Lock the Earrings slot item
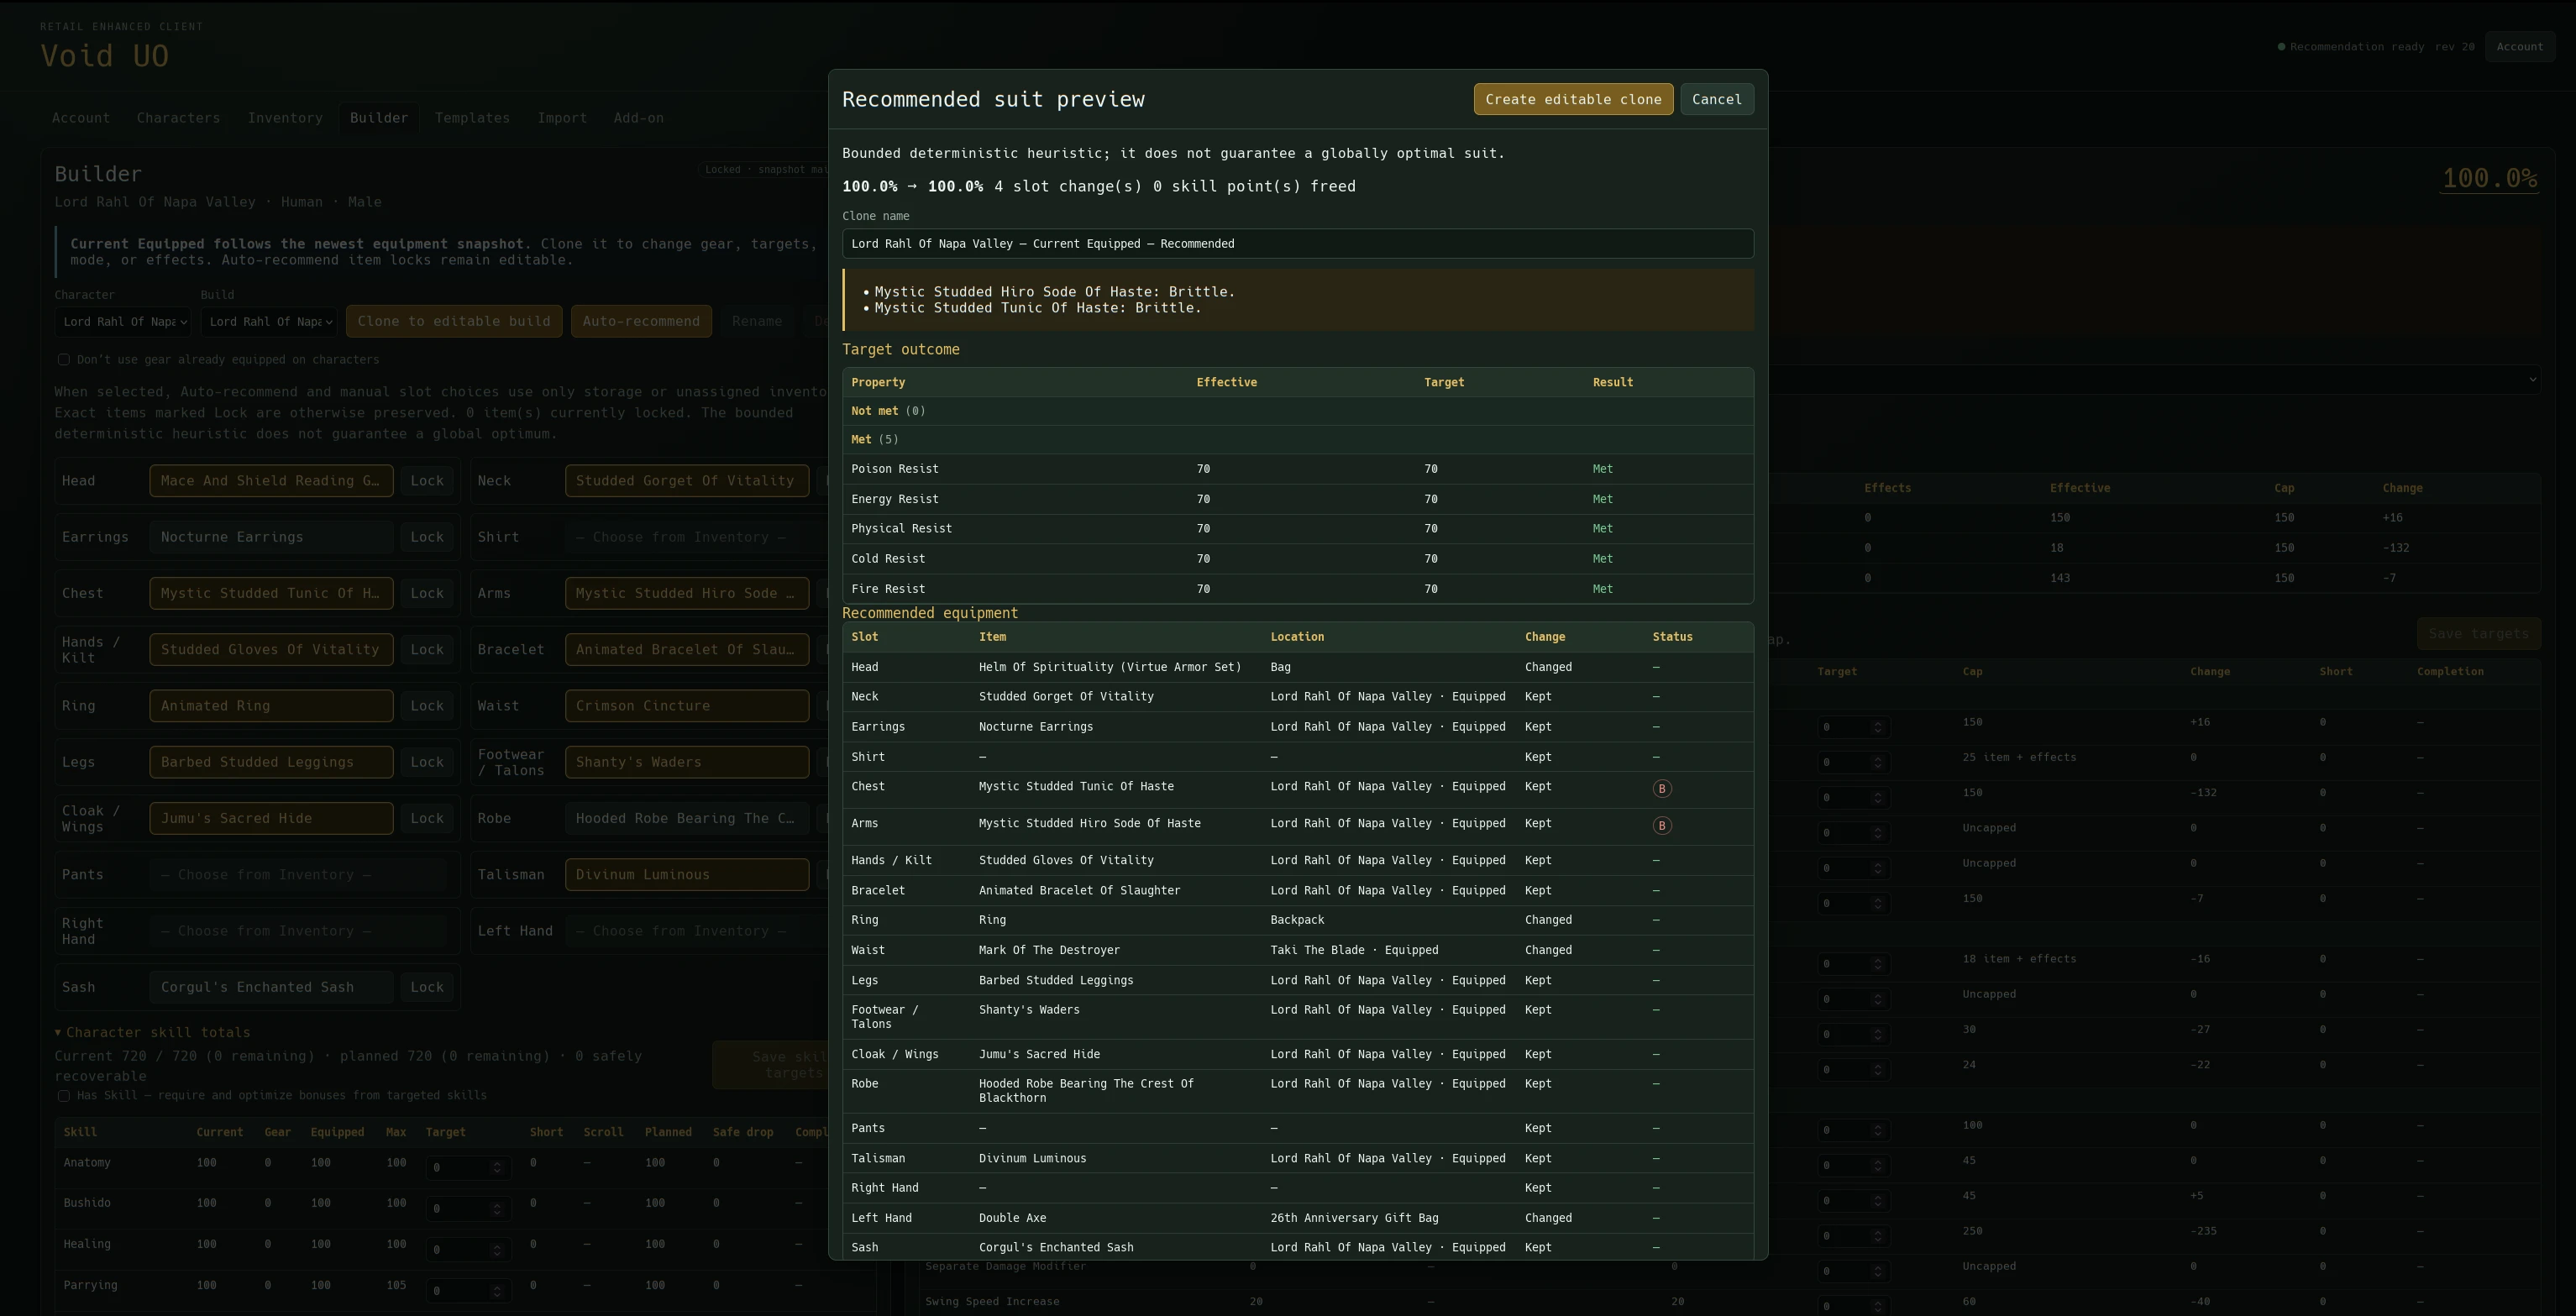 (427, 538)
